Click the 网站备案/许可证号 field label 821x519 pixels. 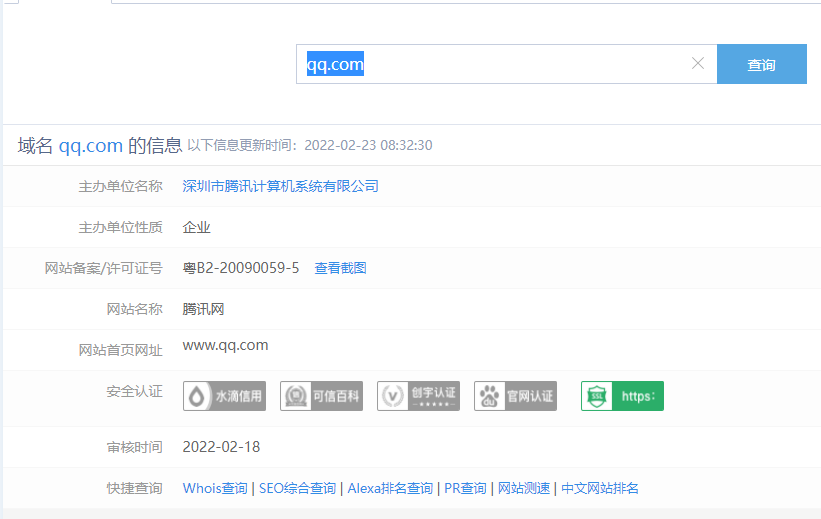104,268
